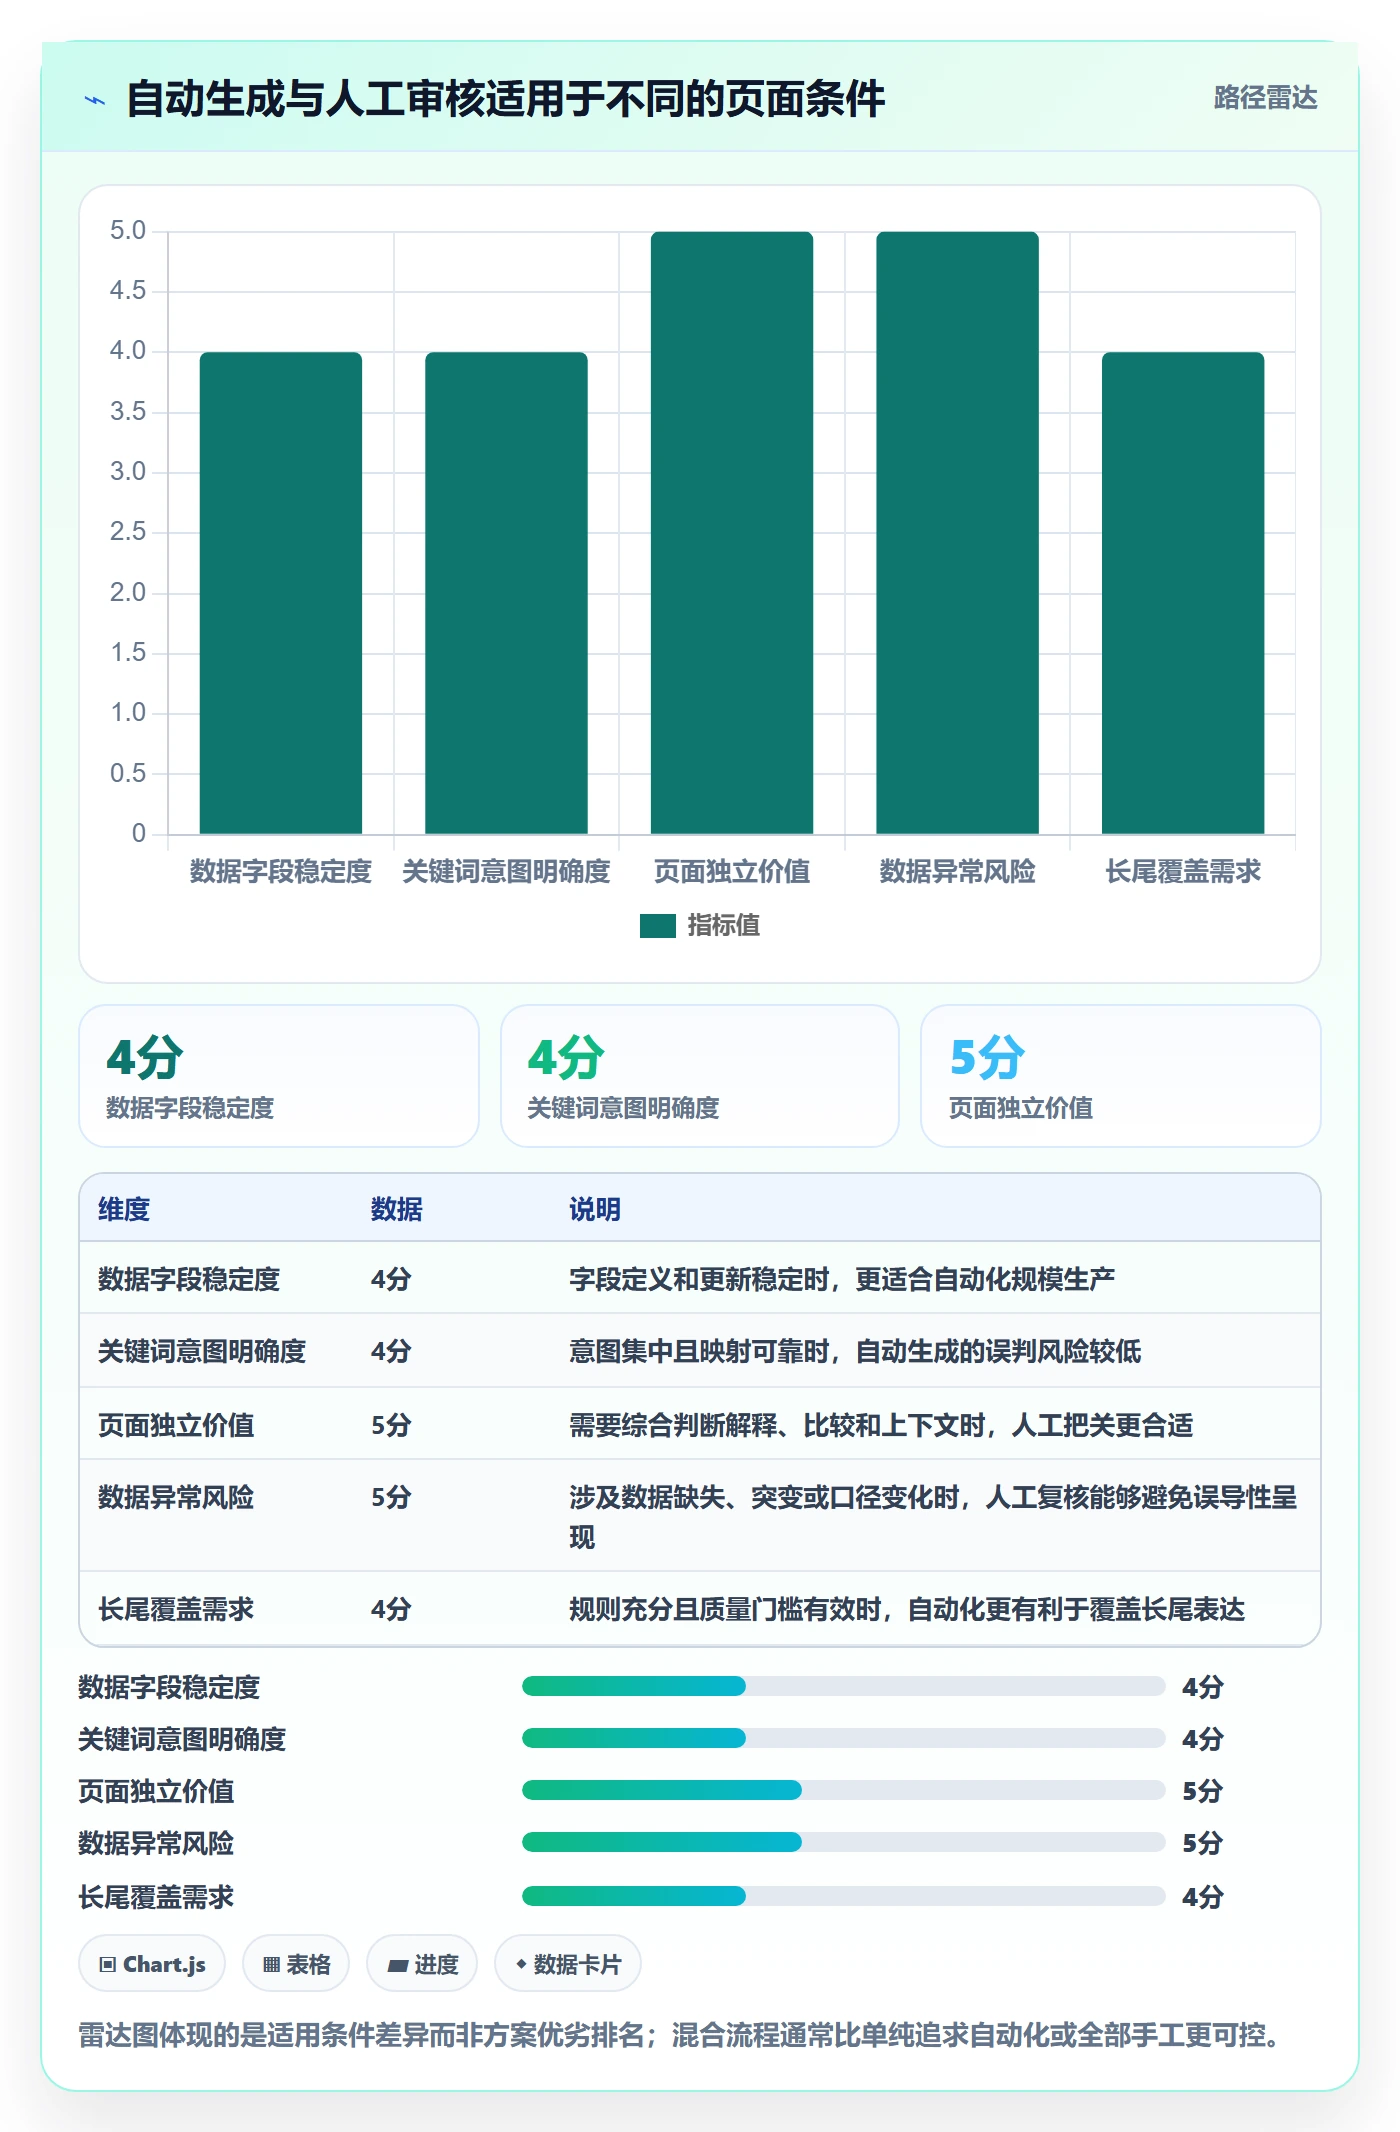The height and width of the screenshot is (2132, 1400).
Task: Select the 数据字段稳定度 table row name
Action: (189, 1280)
